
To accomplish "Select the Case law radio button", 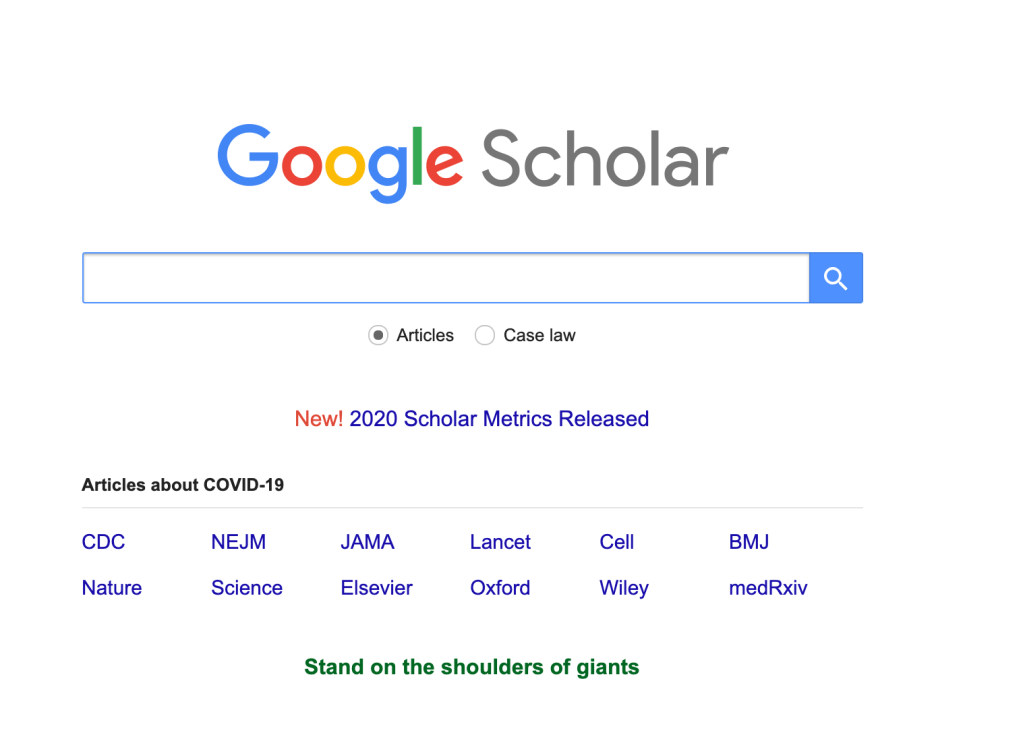I will (485, 336).
